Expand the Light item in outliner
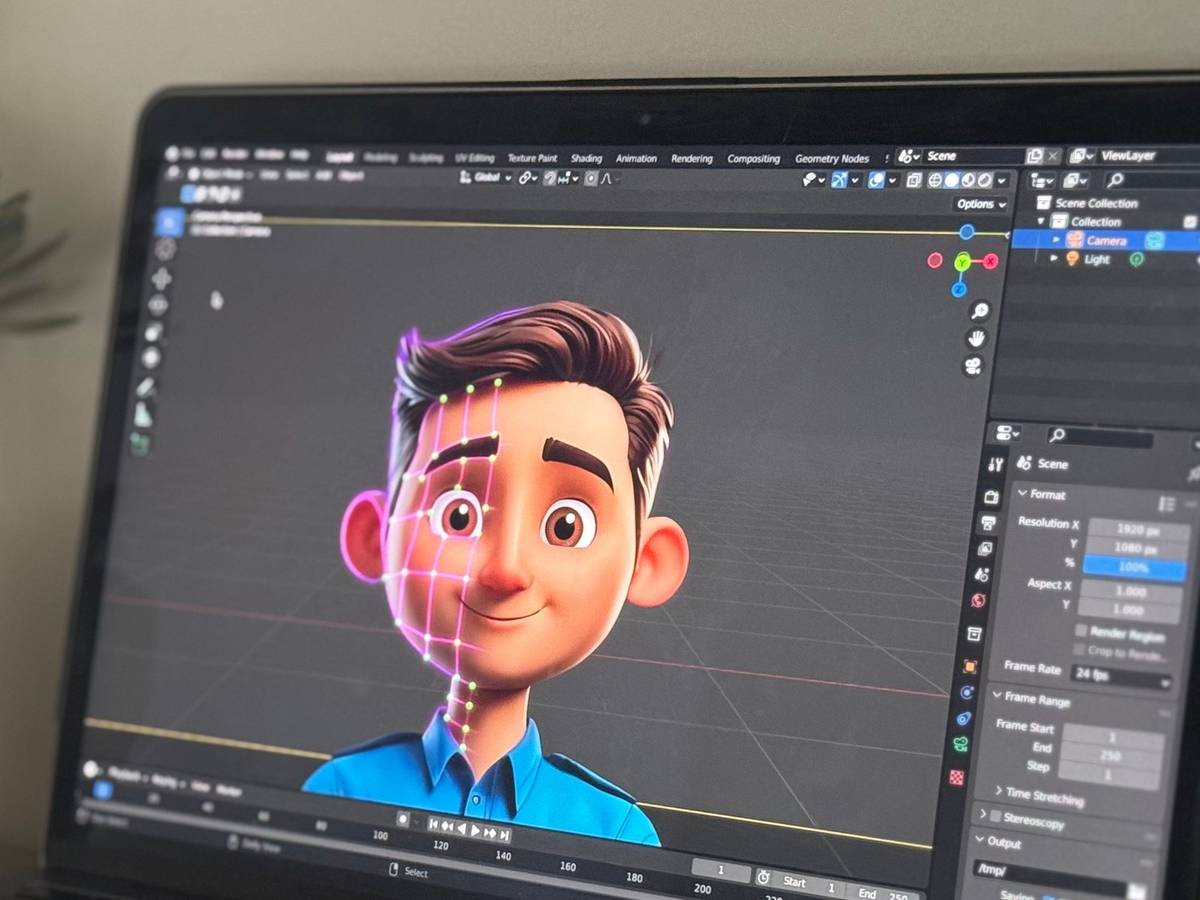 tap(1053, 259)
